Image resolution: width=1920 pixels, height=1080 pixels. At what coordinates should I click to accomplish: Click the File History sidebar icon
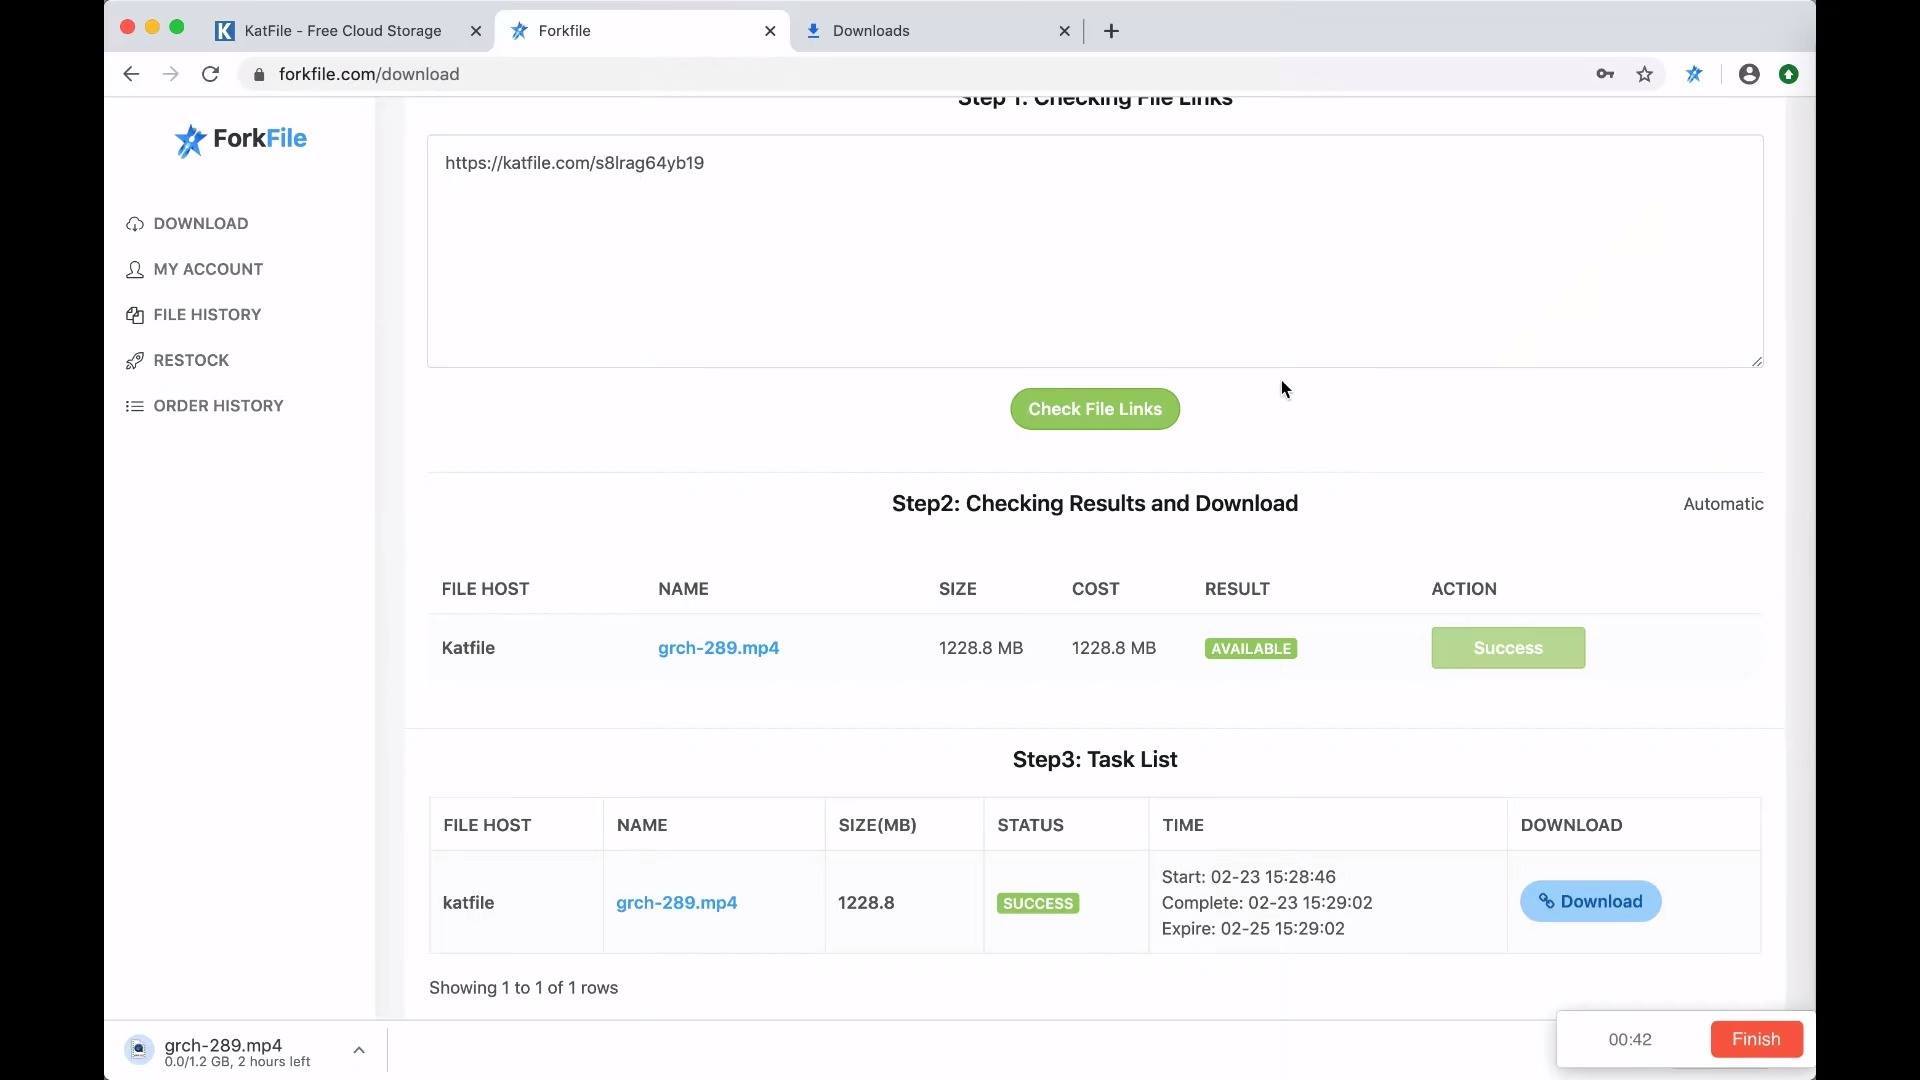pos(135,315)
